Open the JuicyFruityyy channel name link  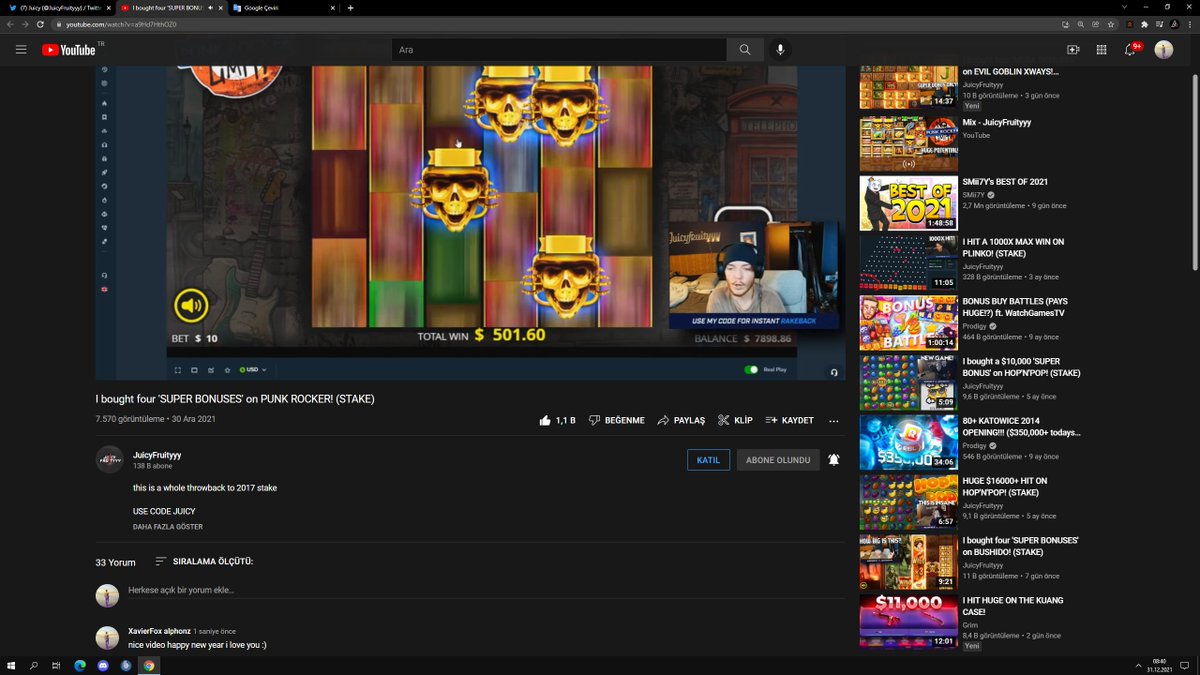[x=157, y=455]
